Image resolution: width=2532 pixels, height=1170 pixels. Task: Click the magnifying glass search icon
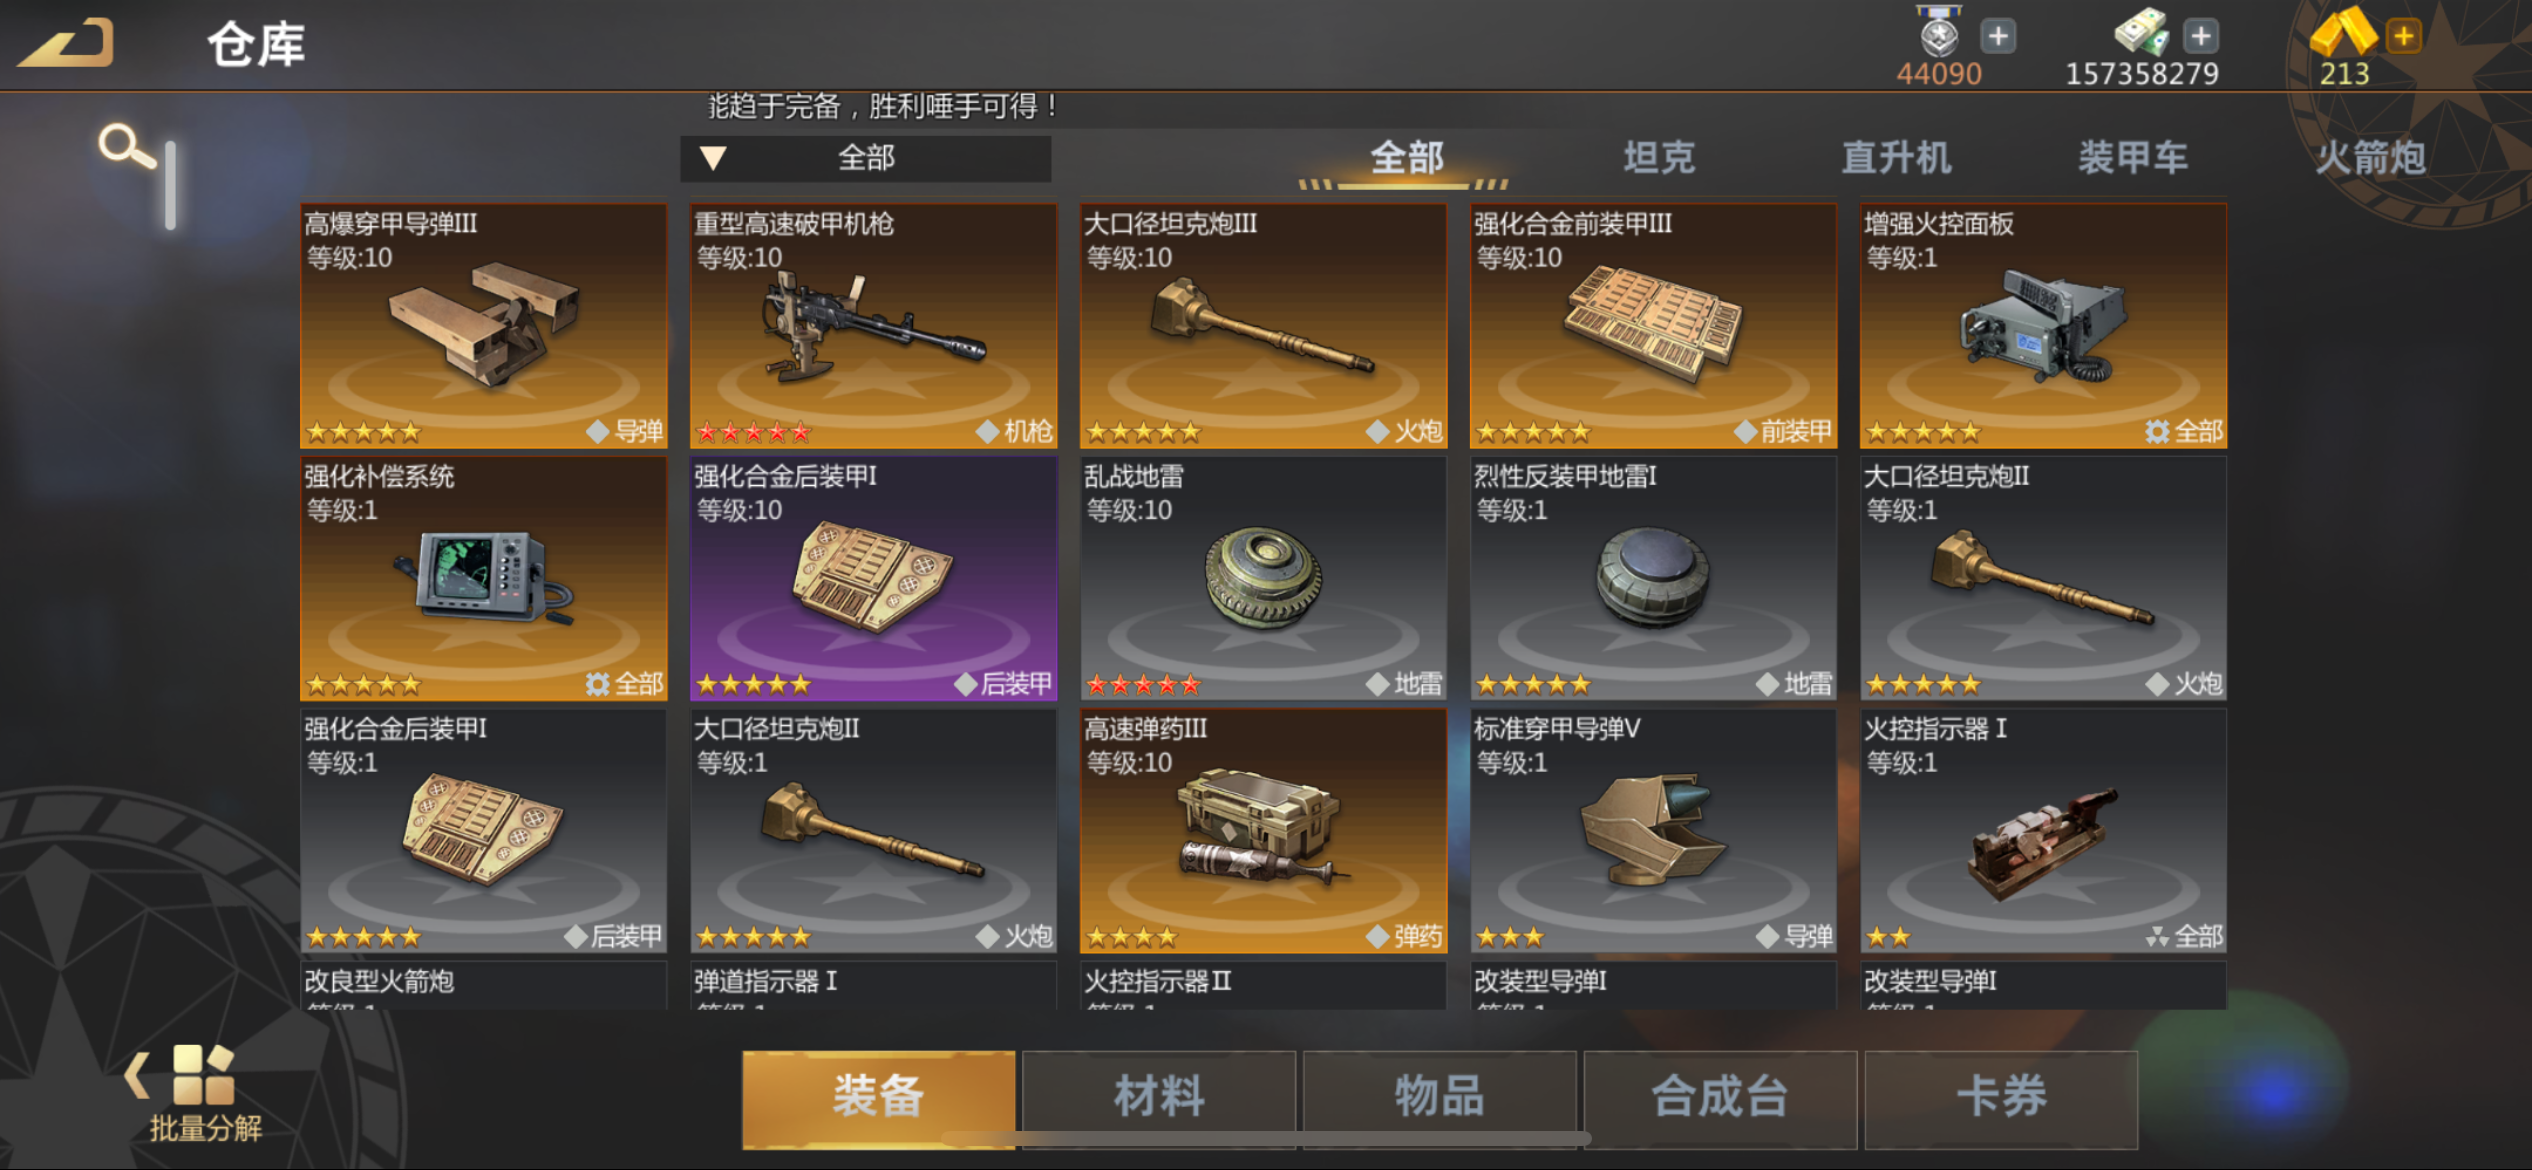point(127,146)
